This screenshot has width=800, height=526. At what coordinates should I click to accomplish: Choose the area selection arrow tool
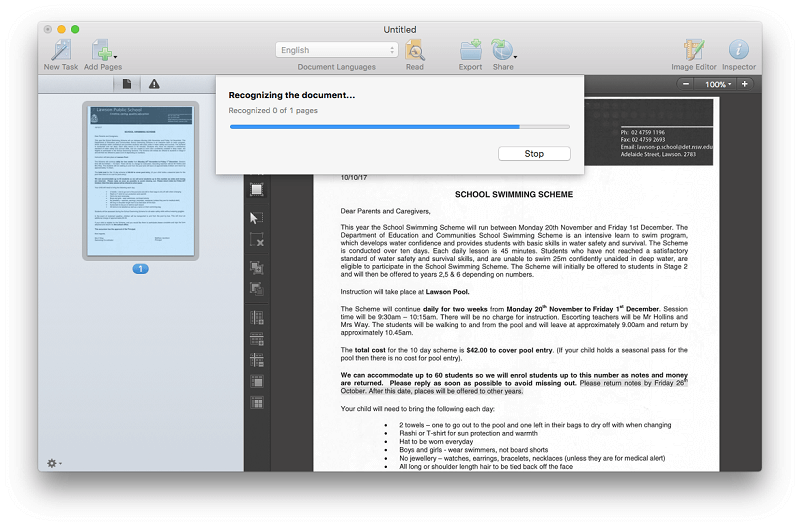coord(257,218)
